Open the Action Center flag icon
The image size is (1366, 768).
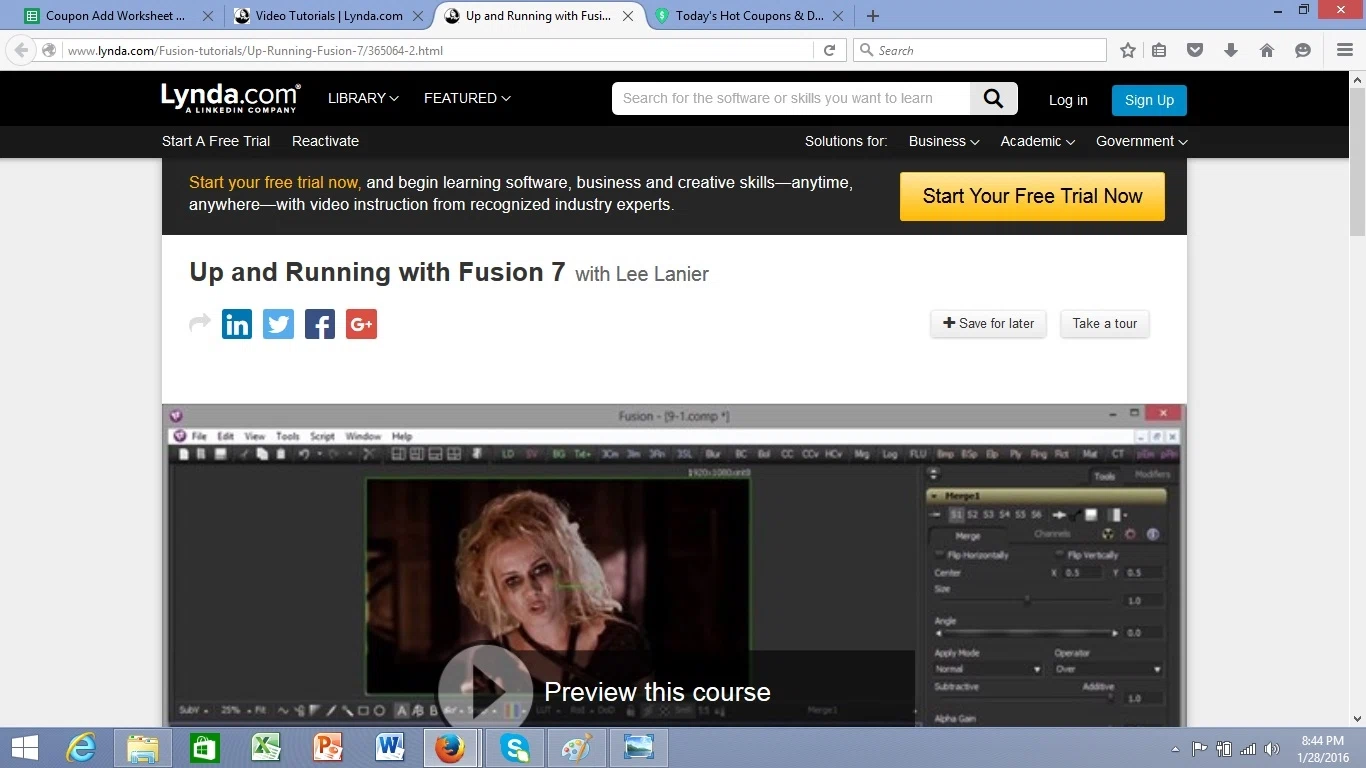click(1200, 749)
